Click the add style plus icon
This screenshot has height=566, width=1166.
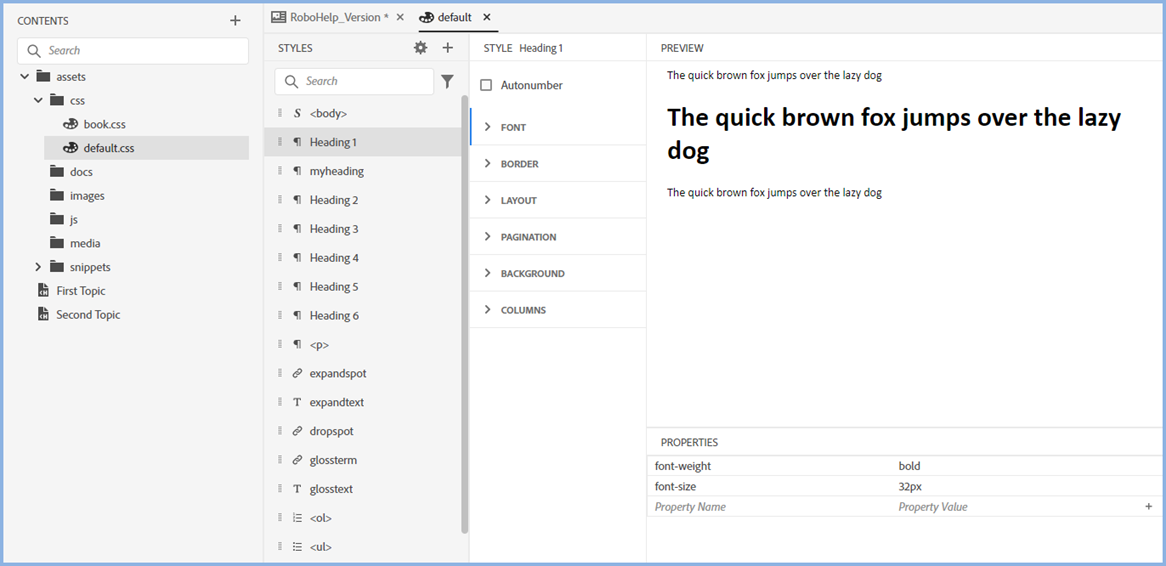click(x=447, y=48)
